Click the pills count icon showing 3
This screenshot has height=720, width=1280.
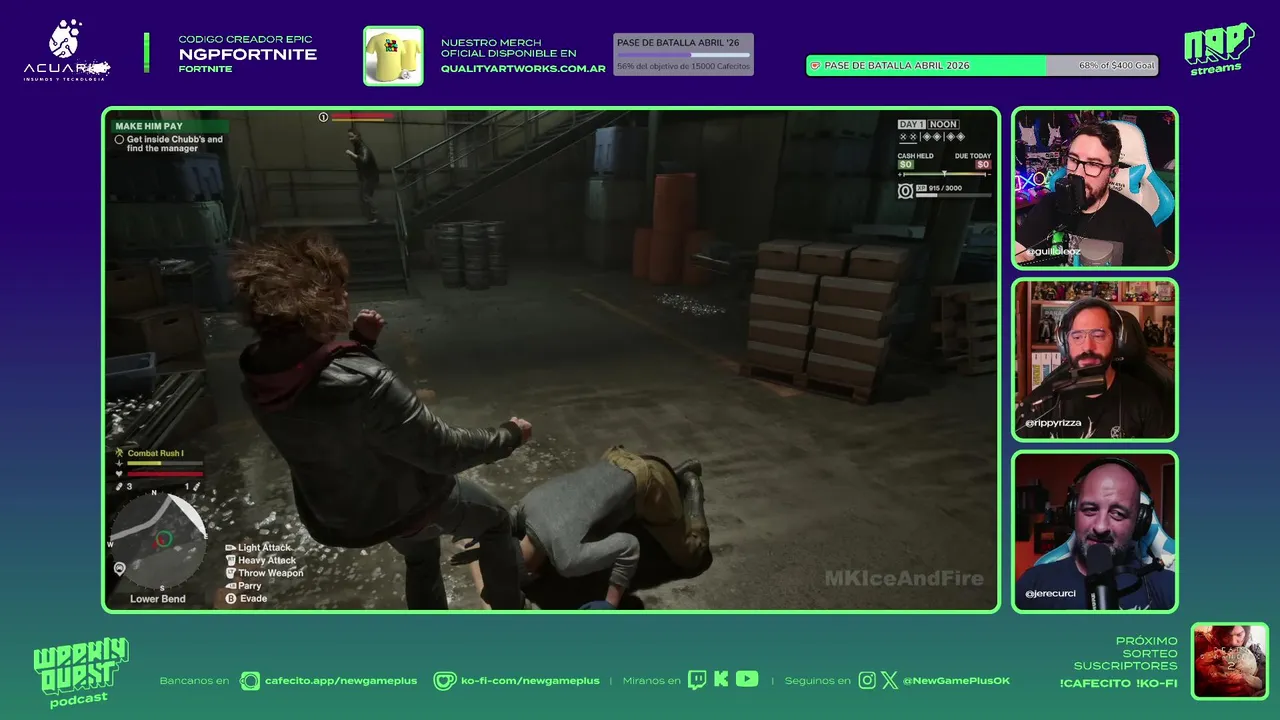pos(119,486)
